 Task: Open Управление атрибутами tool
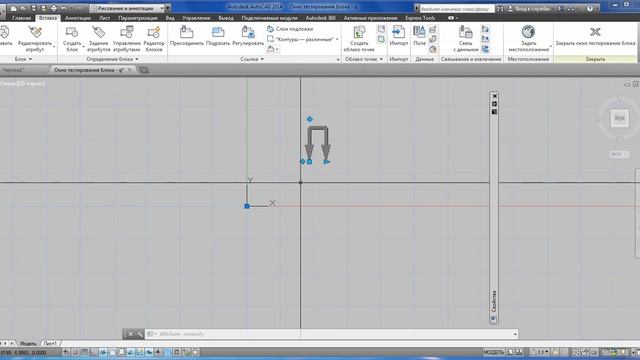127,39
